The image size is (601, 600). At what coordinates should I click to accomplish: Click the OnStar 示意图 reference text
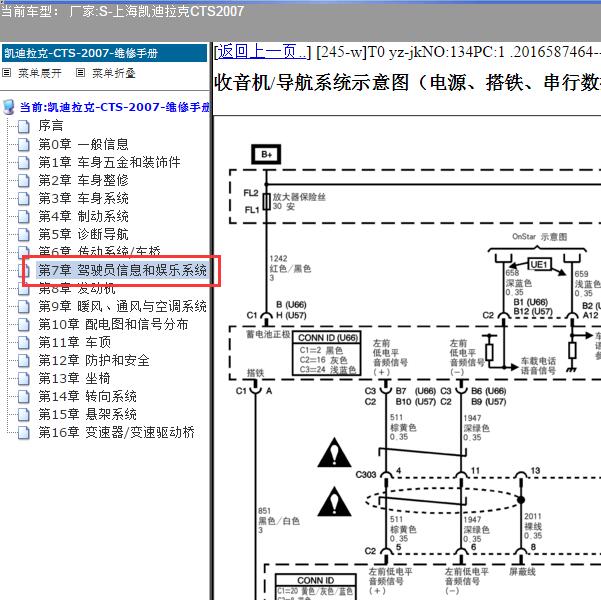pos(540,237)
